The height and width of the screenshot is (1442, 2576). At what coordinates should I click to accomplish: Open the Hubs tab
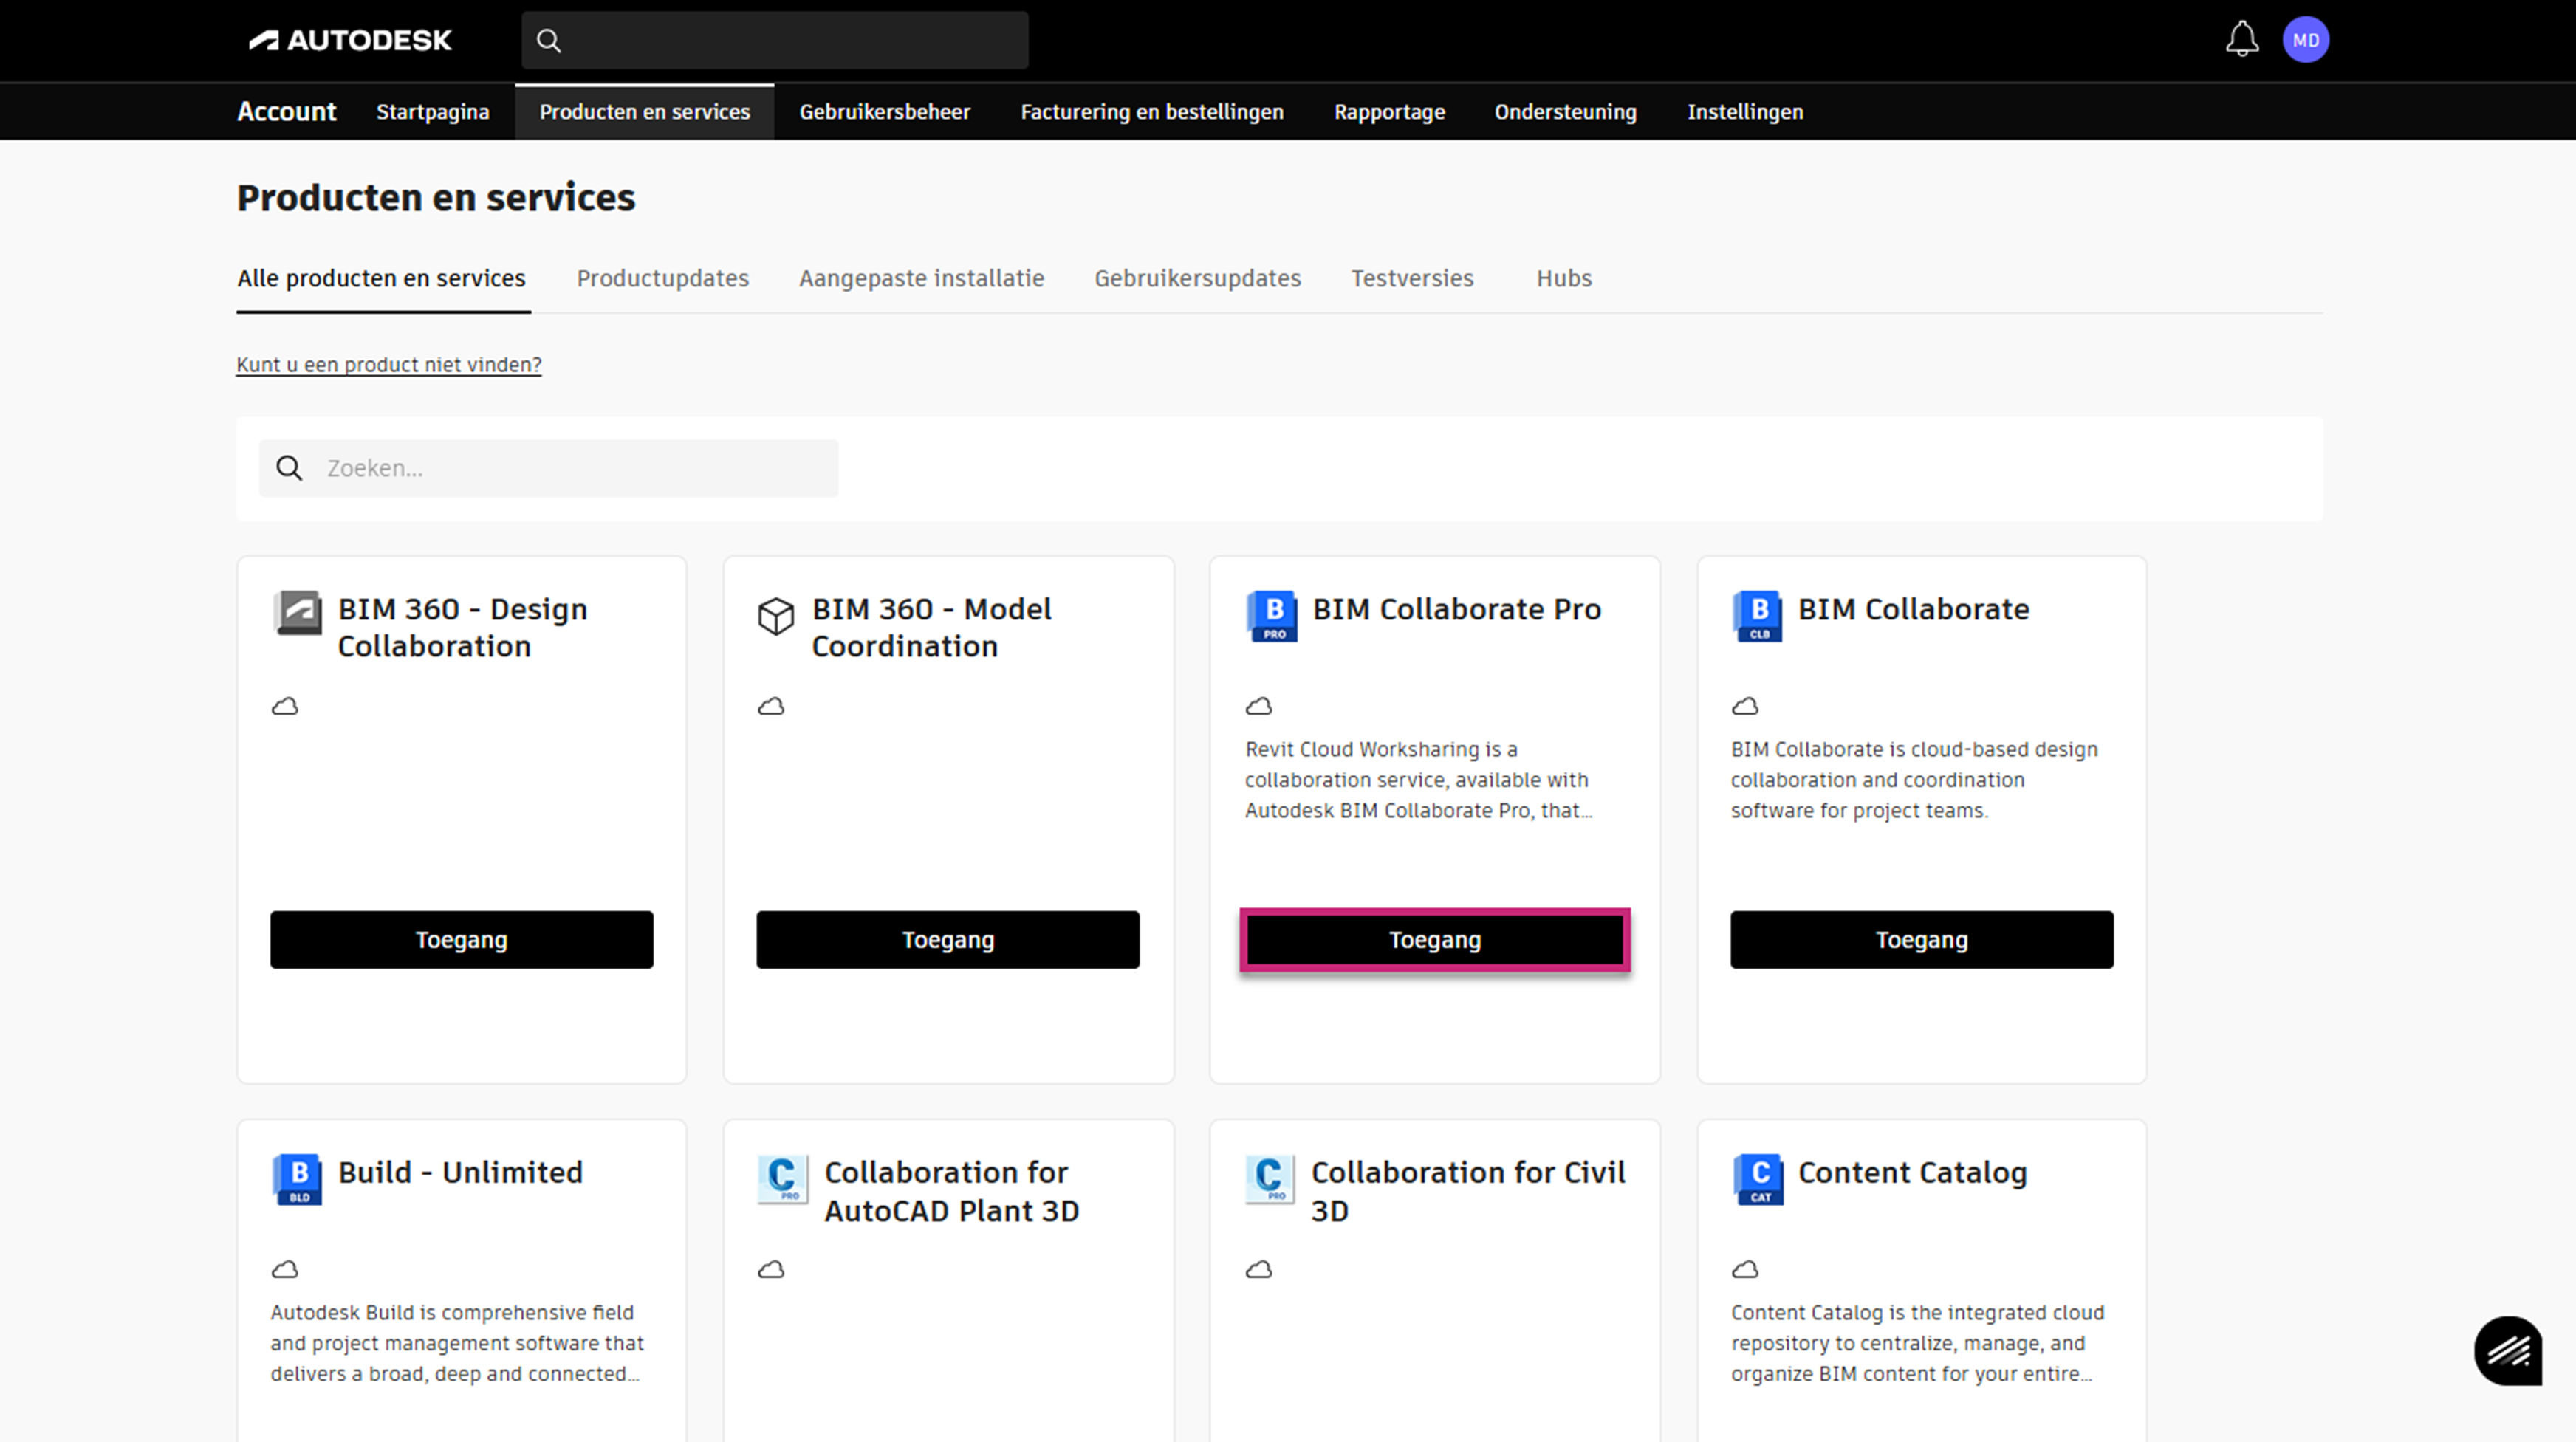coord(1563,278)
